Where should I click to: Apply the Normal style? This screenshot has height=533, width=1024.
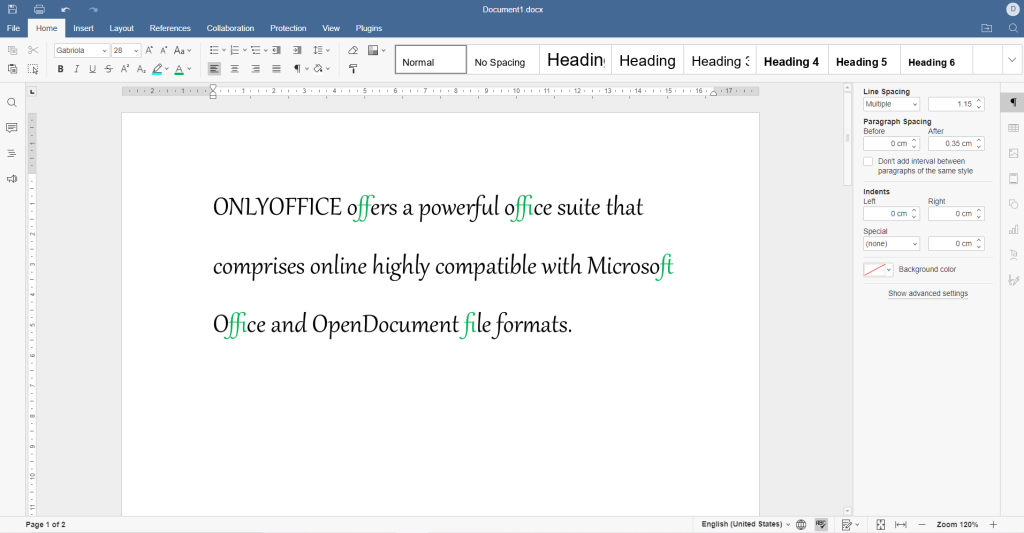tap(431, 59)
